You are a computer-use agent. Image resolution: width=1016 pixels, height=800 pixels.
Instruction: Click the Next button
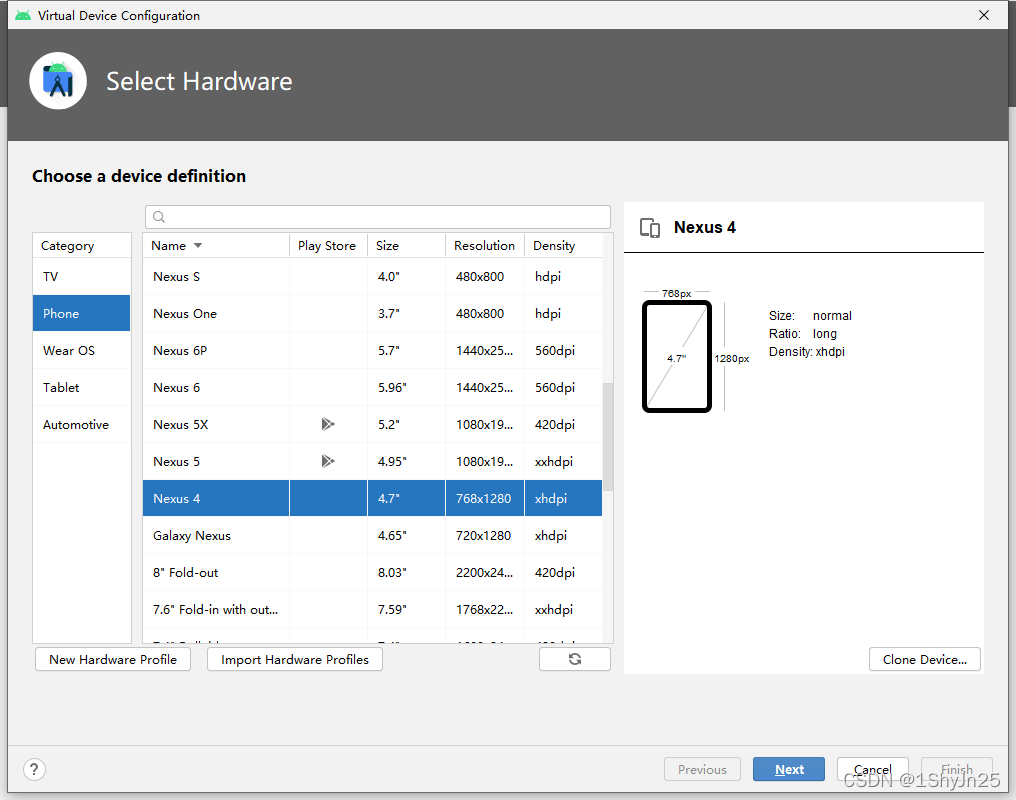pyautogui.click(x=789, y=770)
